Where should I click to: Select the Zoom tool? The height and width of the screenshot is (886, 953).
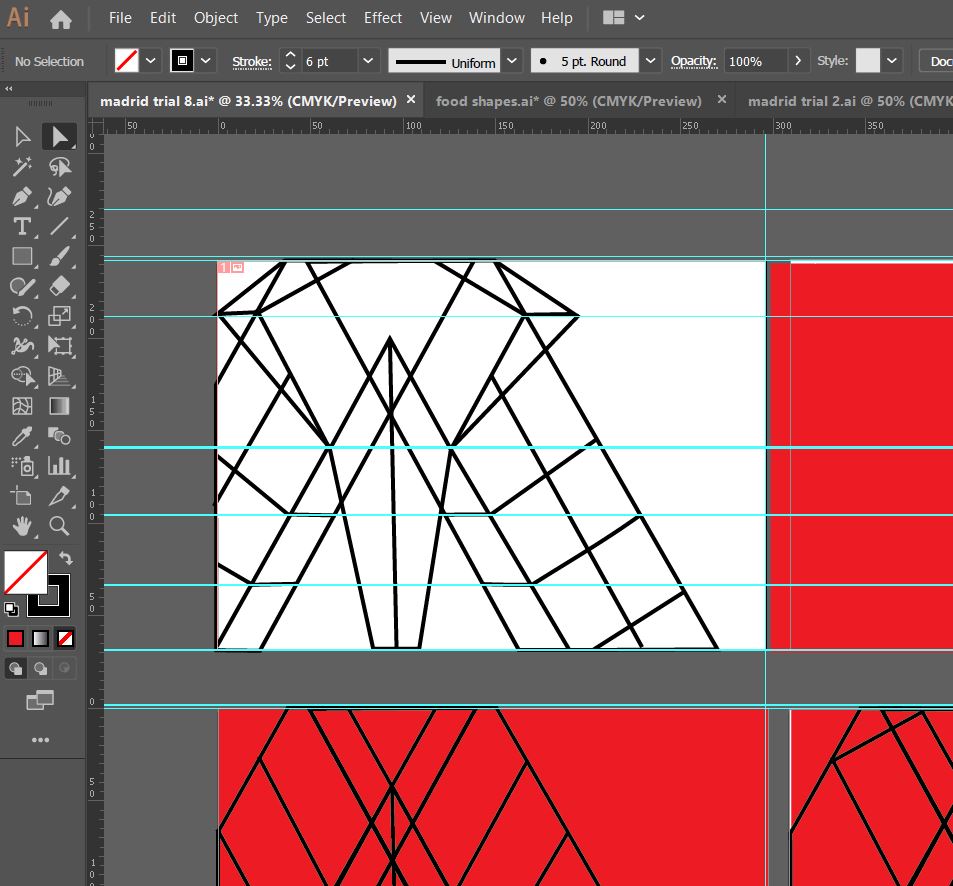60,526
